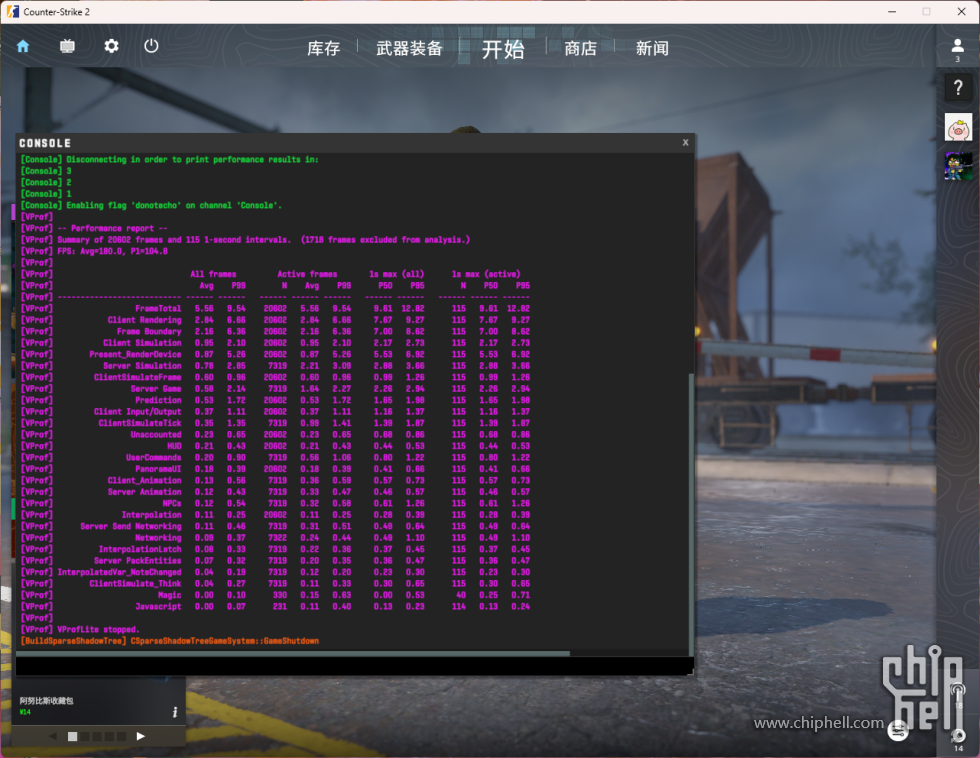The width and height of the screenshot is (980, 758).
Task: Click the UserCommands row label
Action: (153, 457)
